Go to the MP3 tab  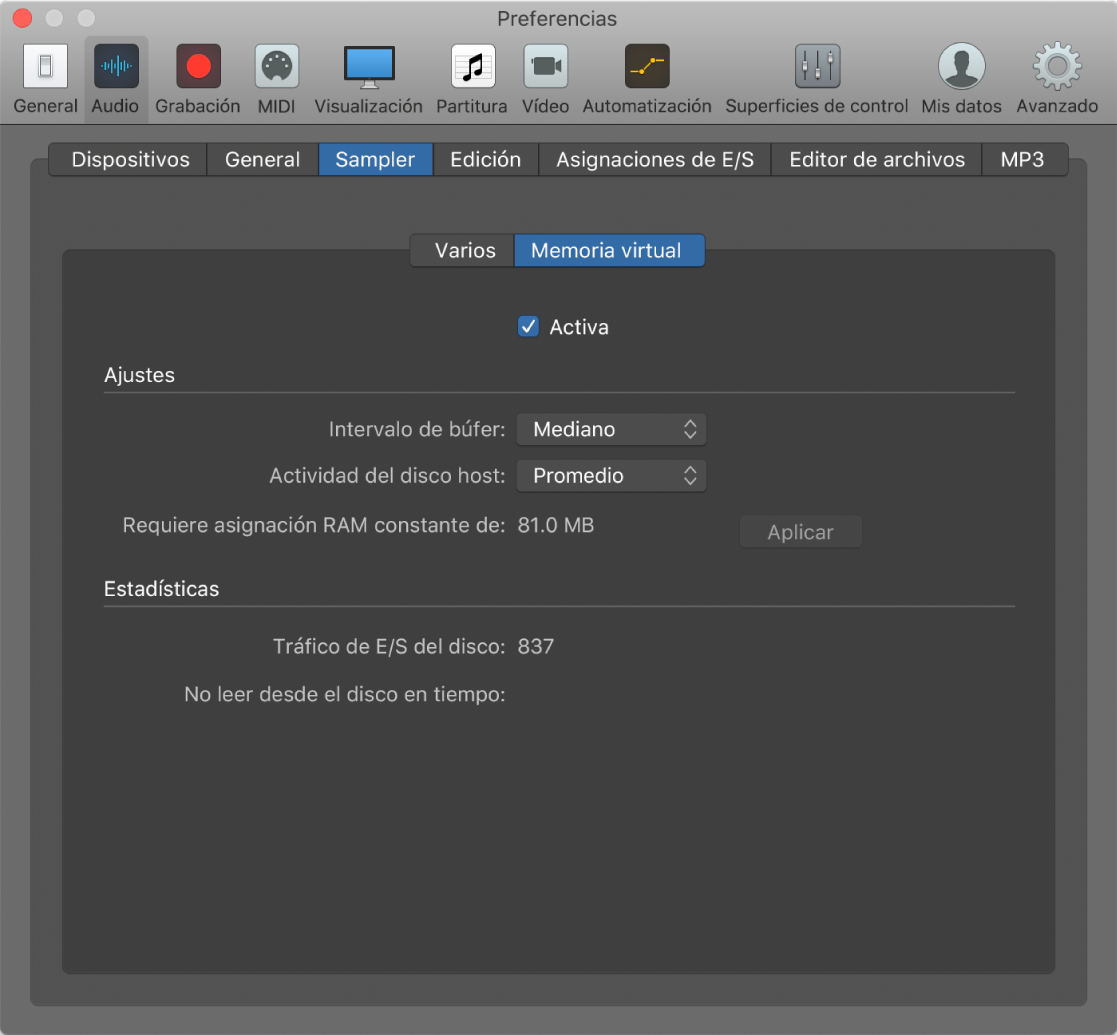point(1022,160)
